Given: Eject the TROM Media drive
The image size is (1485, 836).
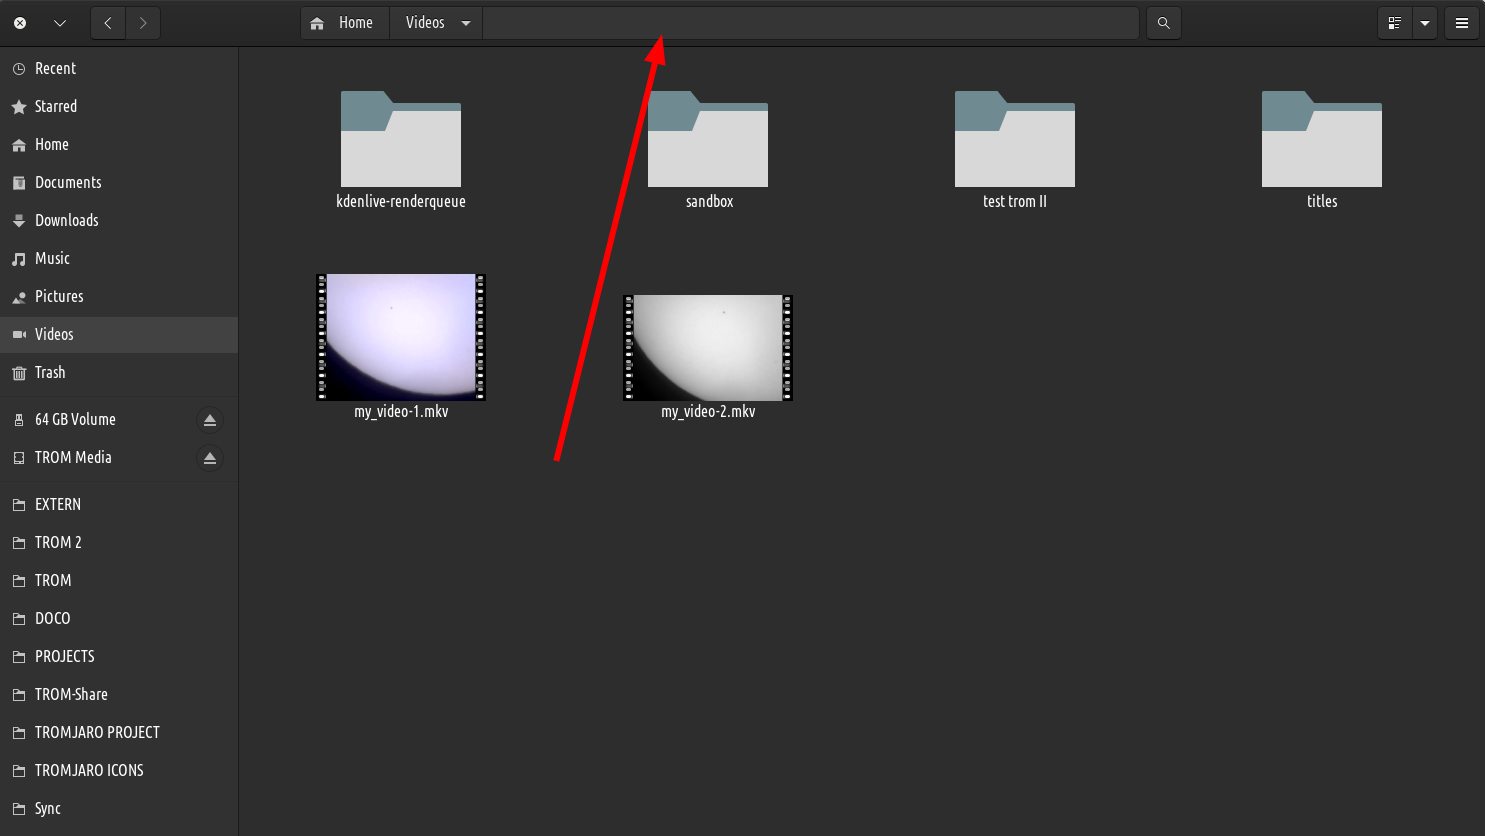Looking at the screenshot, I should coord(210,458).
